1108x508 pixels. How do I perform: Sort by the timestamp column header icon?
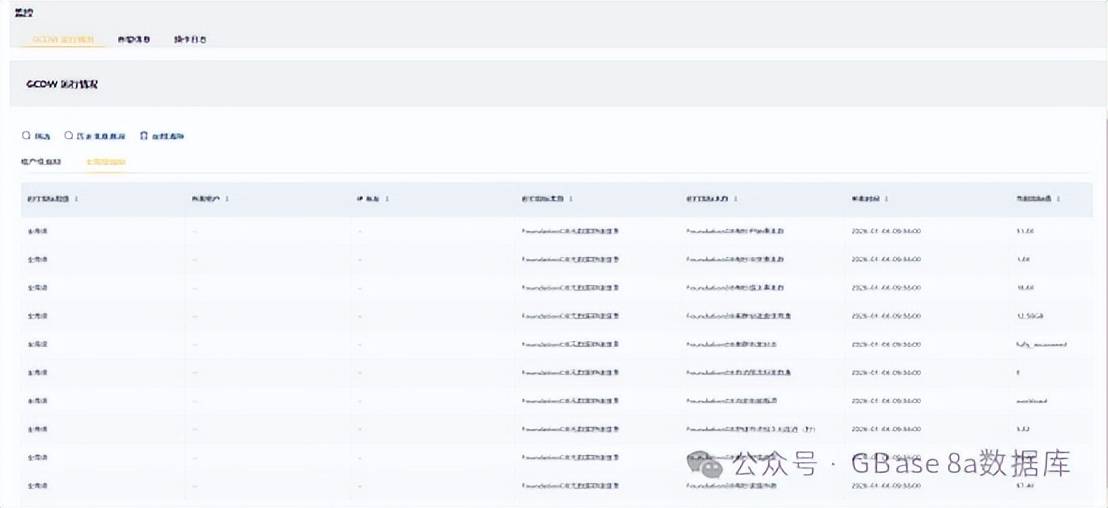click(886, 199)
